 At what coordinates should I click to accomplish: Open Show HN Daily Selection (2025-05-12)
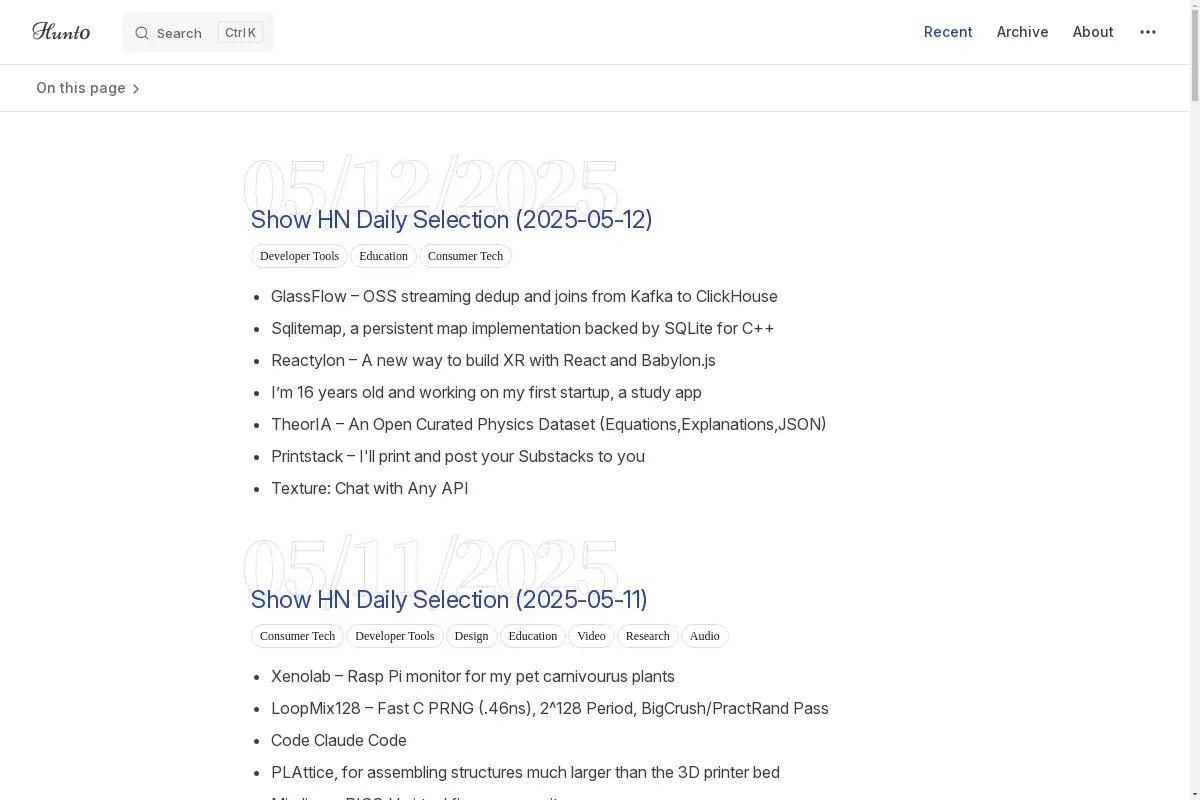pyautogui.click(x=451, y=219)
